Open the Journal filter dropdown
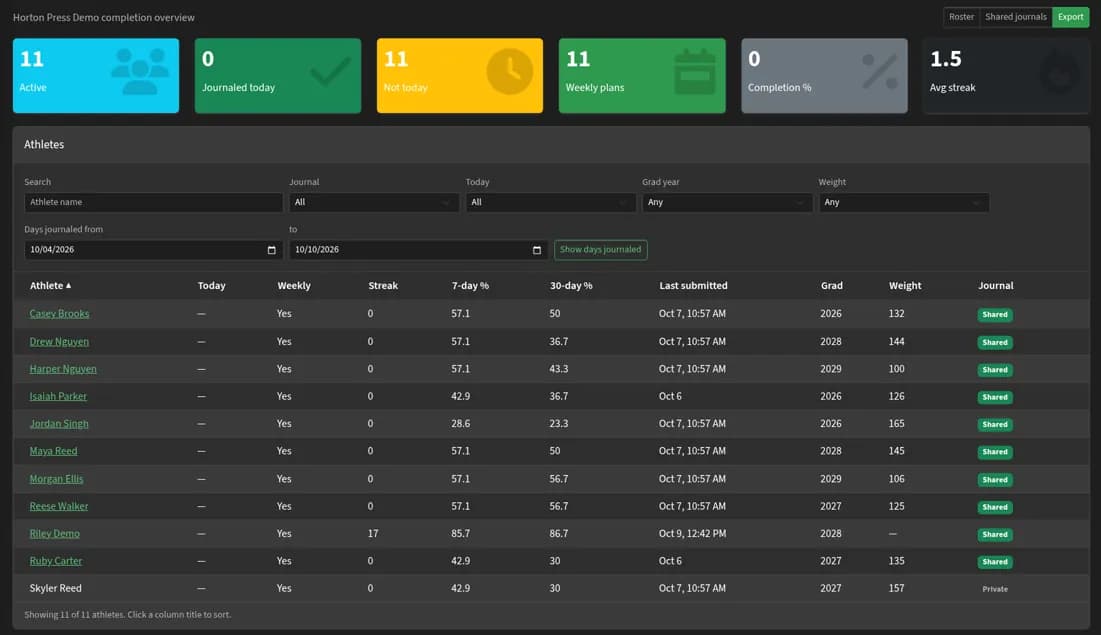Viewport: 1101px width, 635px height. (x=374, y=202)
